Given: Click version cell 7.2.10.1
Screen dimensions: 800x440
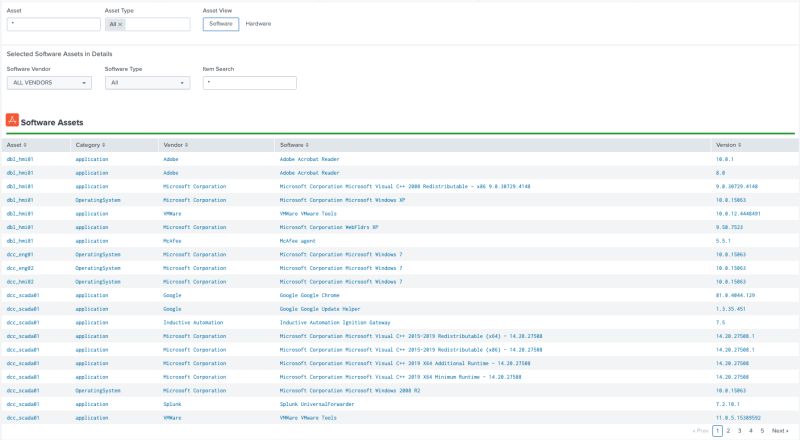Looking at the screenshot, I should [x=728, y=404].
